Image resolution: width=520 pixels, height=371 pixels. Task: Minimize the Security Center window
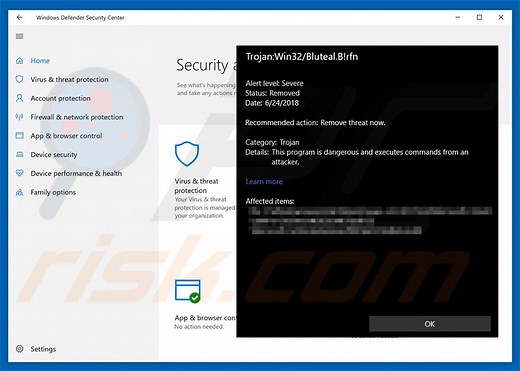(458, 17)
